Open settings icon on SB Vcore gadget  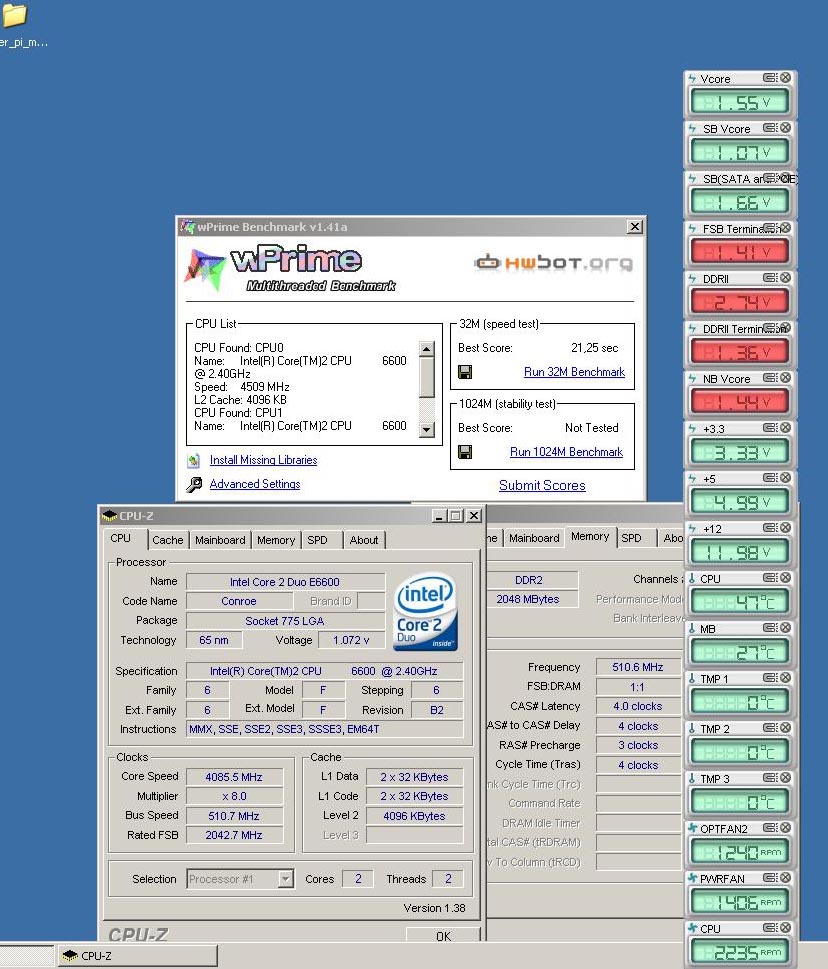pyautogui.click(x=770, y=128)
